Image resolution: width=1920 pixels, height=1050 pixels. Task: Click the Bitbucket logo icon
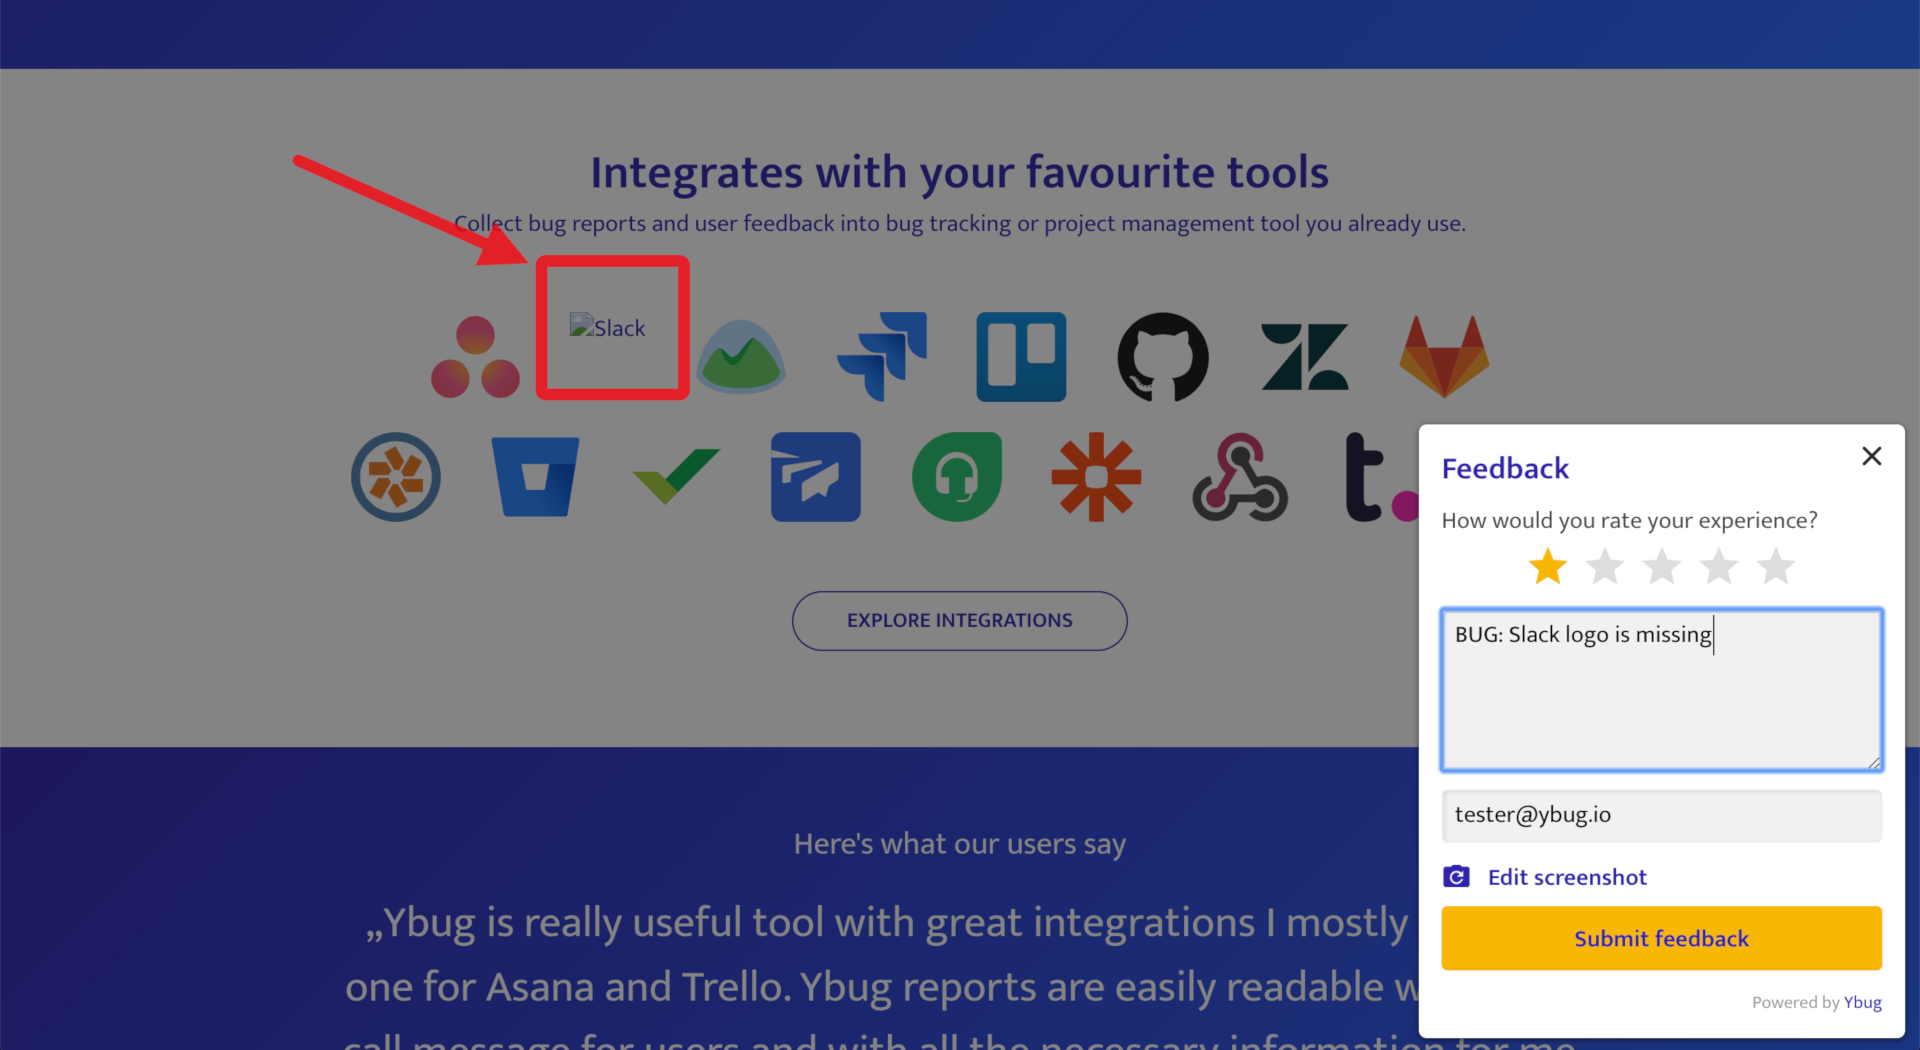[x=536, y=477]
